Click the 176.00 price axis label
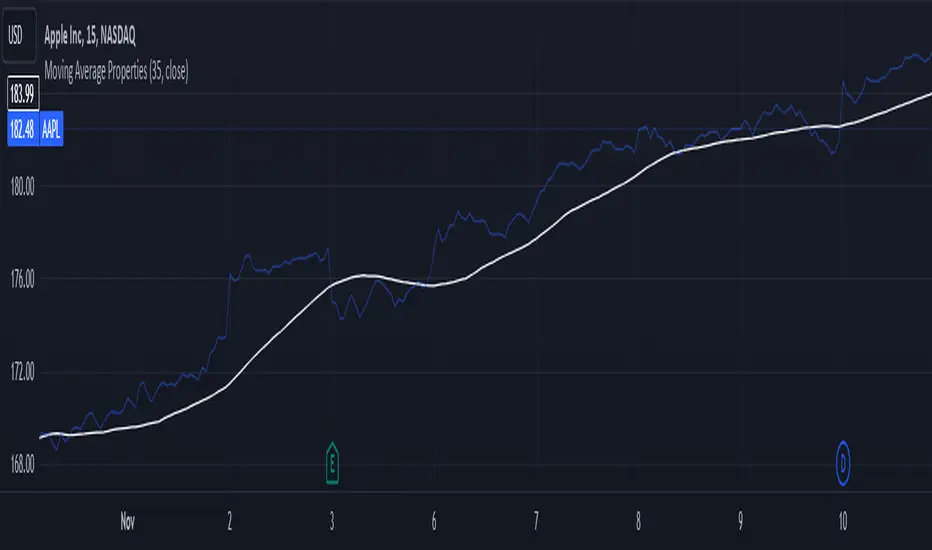 click(x=23, y=279)
